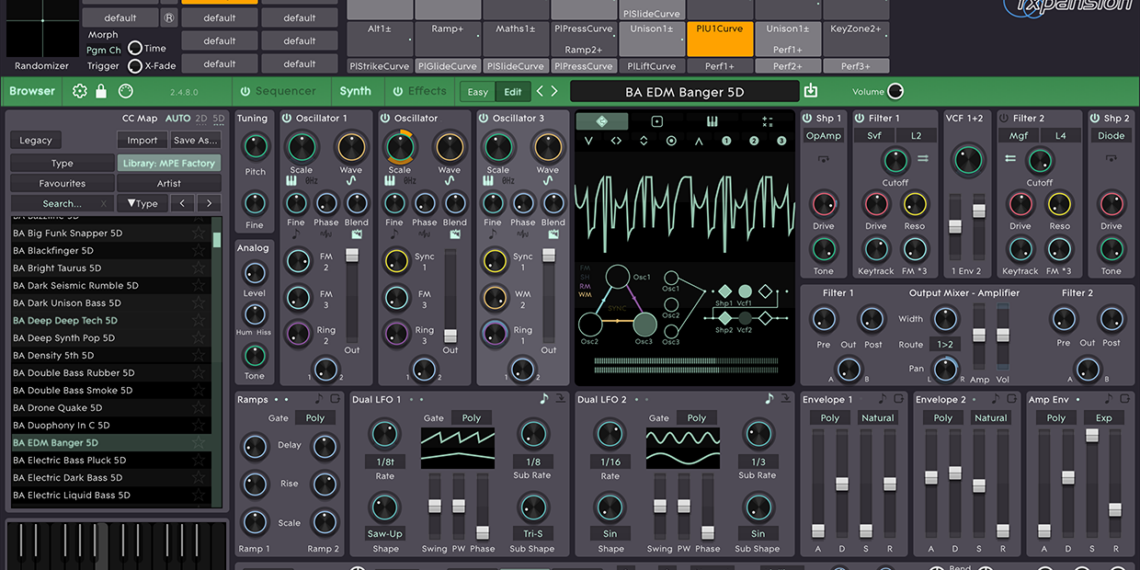Click the Import button
The height and width of the screenshot is (570, 1140).
(142, 140)
